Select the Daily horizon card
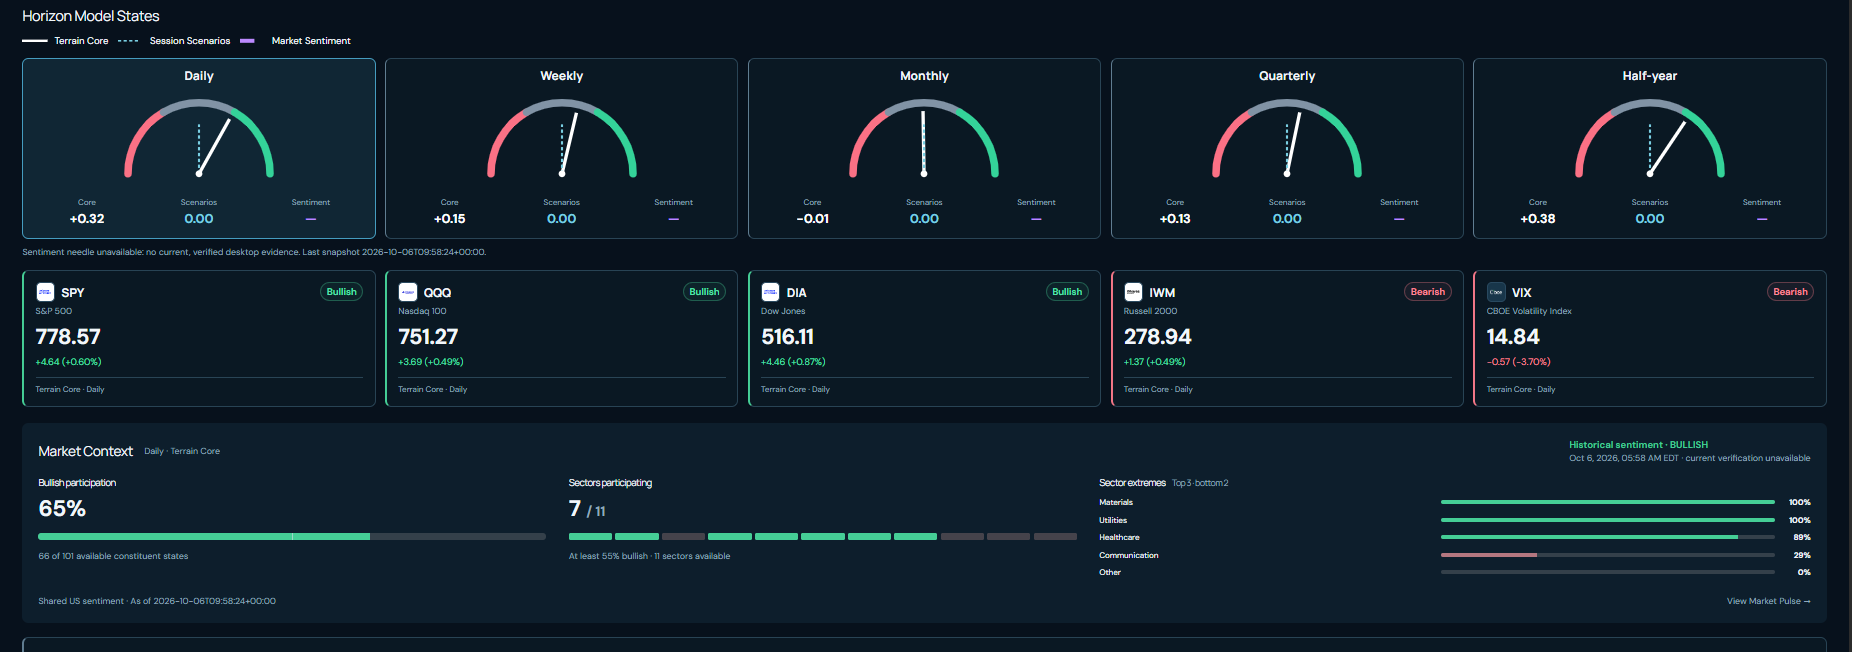The width and height of the screenshot is (1852, 652). tap(199, 148)
